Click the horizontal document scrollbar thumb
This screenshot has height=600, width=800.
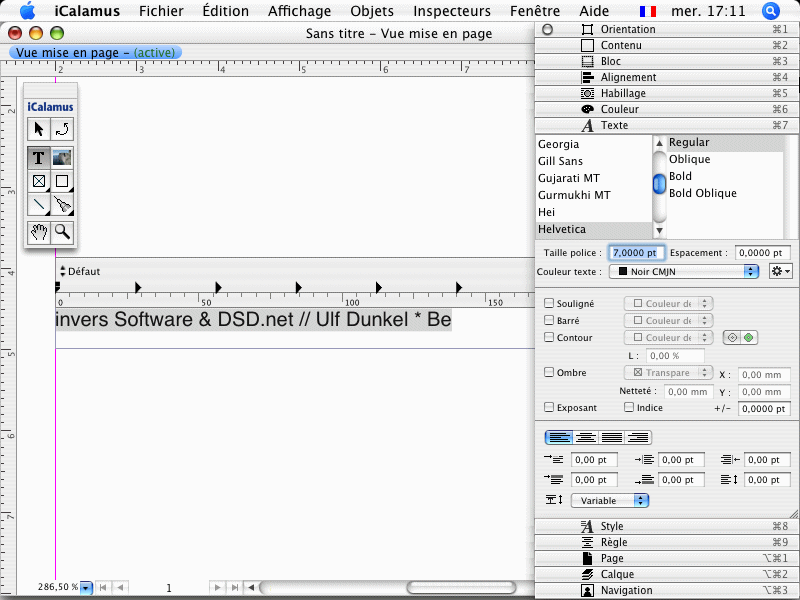point(461,587)
